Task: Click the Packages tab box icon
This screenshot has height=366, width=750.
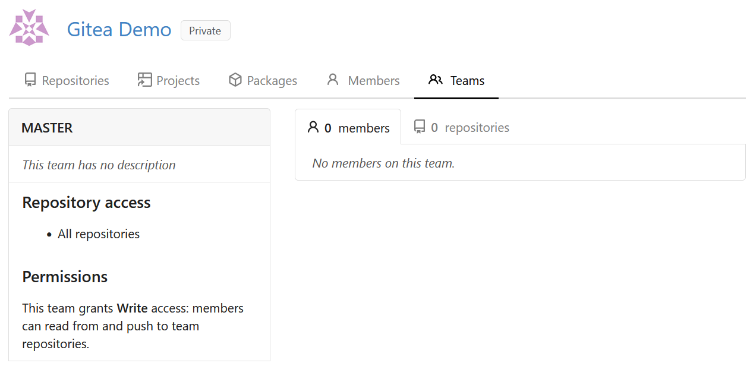Action: coord(235,80)
